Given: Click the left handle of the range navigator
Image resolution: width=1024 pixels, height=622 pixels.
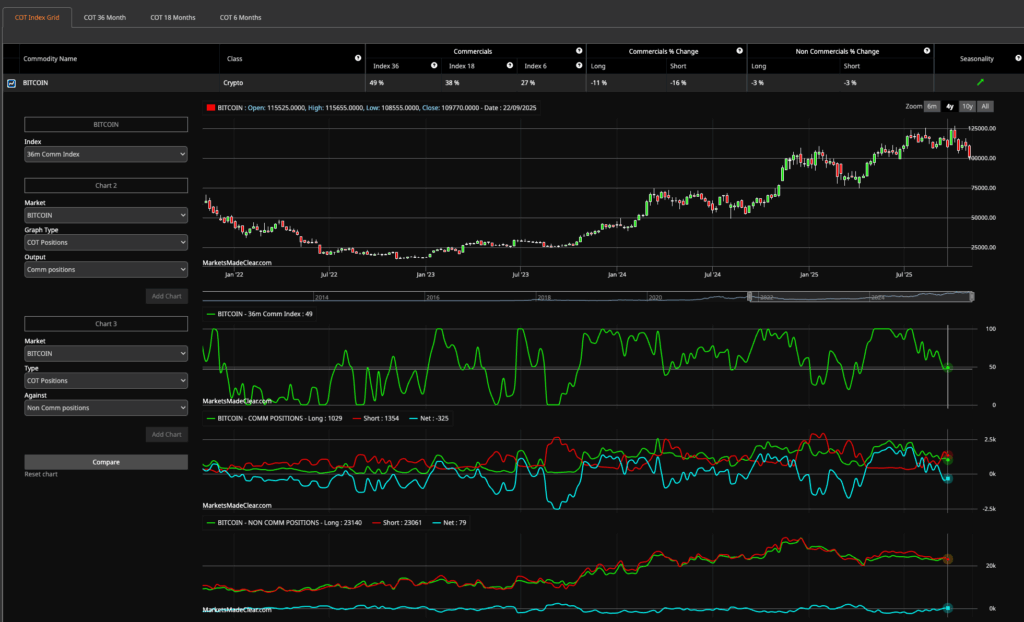Looking at the screenshot, I should (x=750, y=296).
